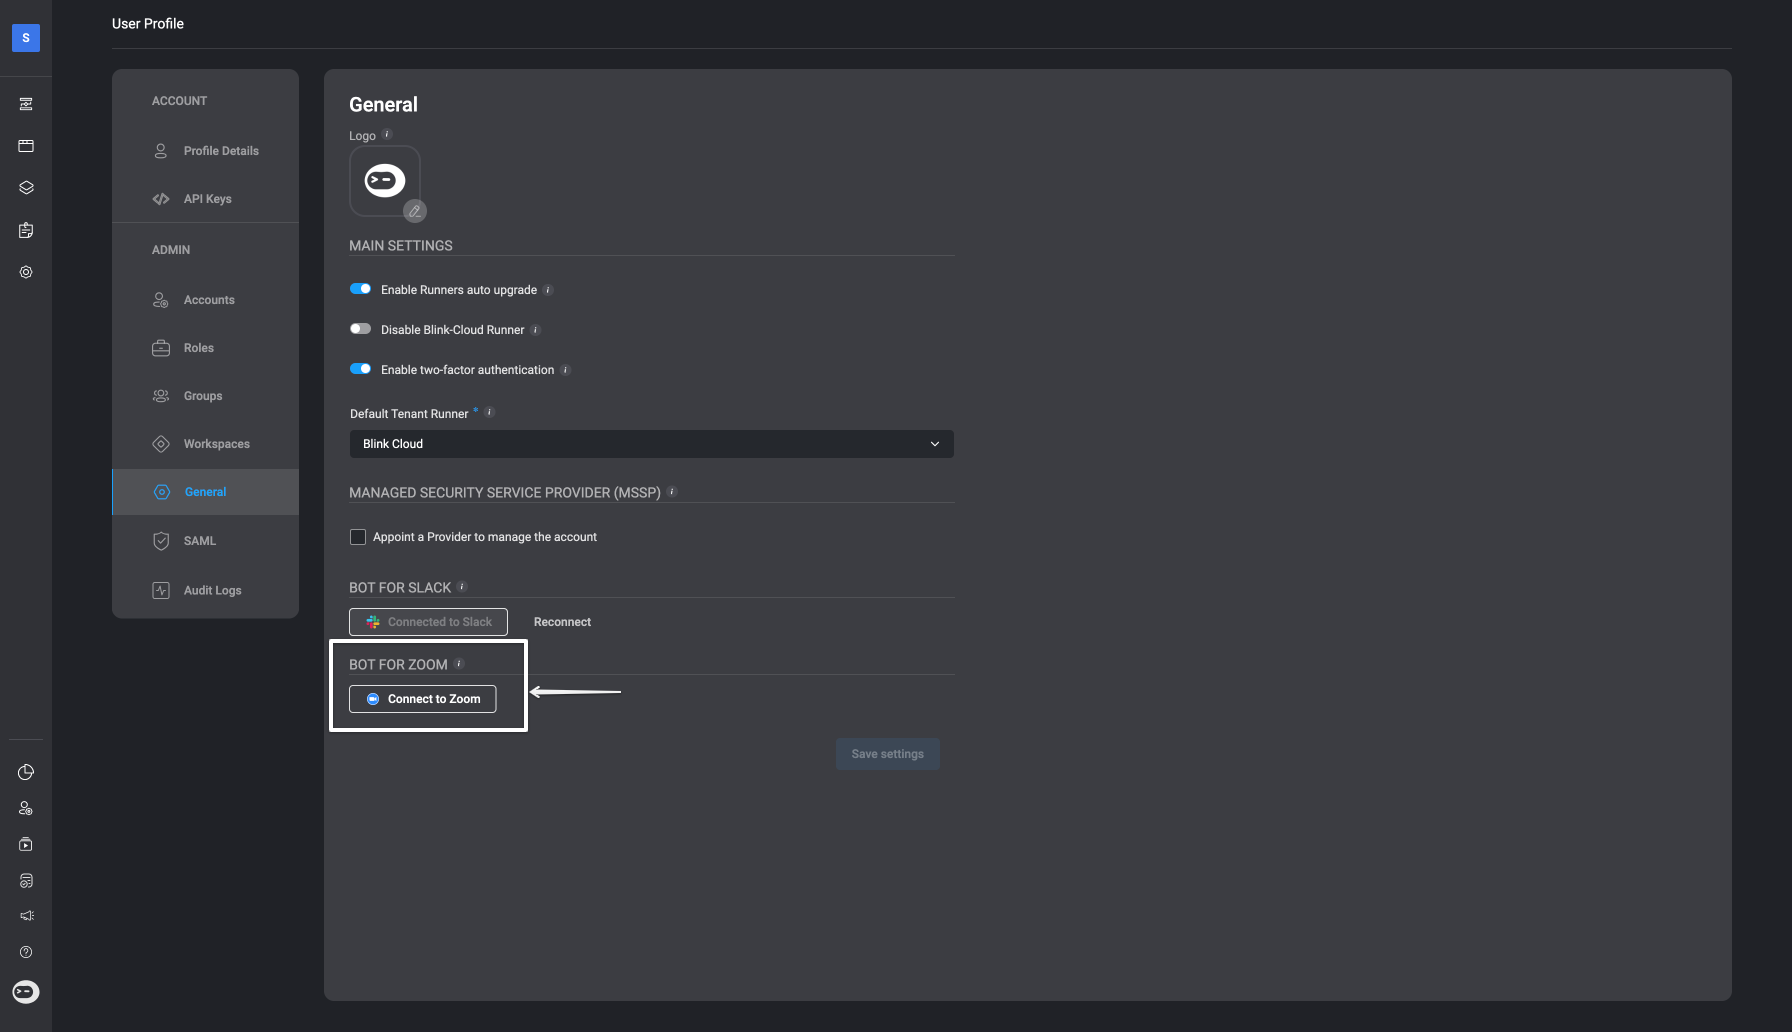Click the User Profile page title

pyautogui.click(x=148, y=23)
